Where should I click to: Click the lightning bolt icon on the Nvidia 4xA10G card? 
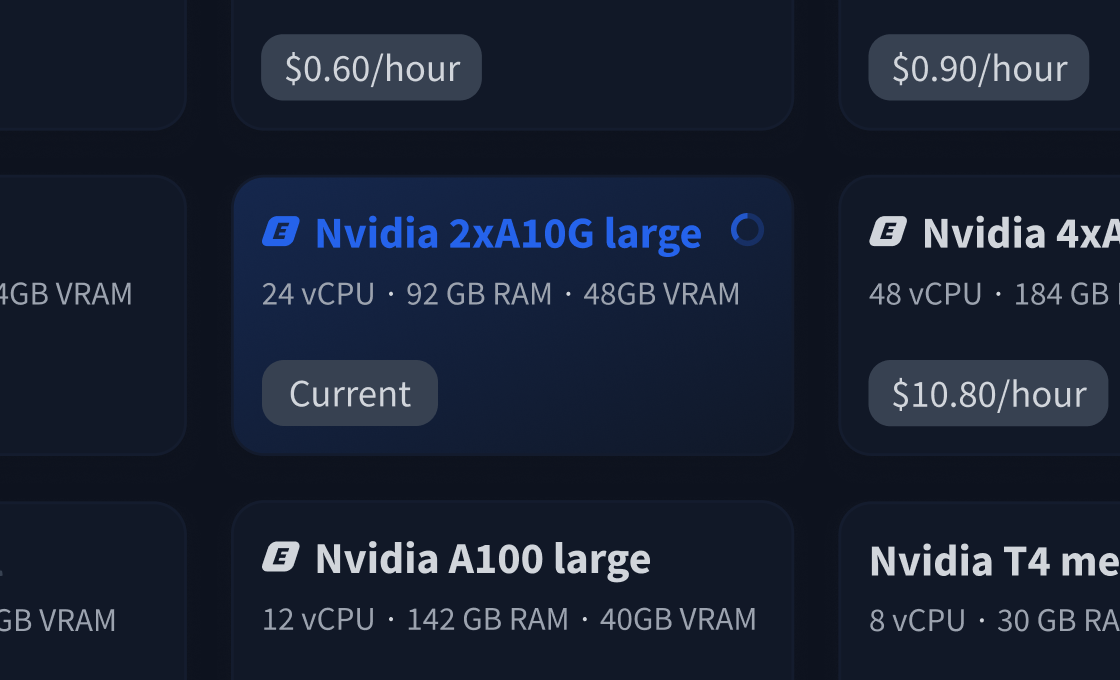(886, 232)
